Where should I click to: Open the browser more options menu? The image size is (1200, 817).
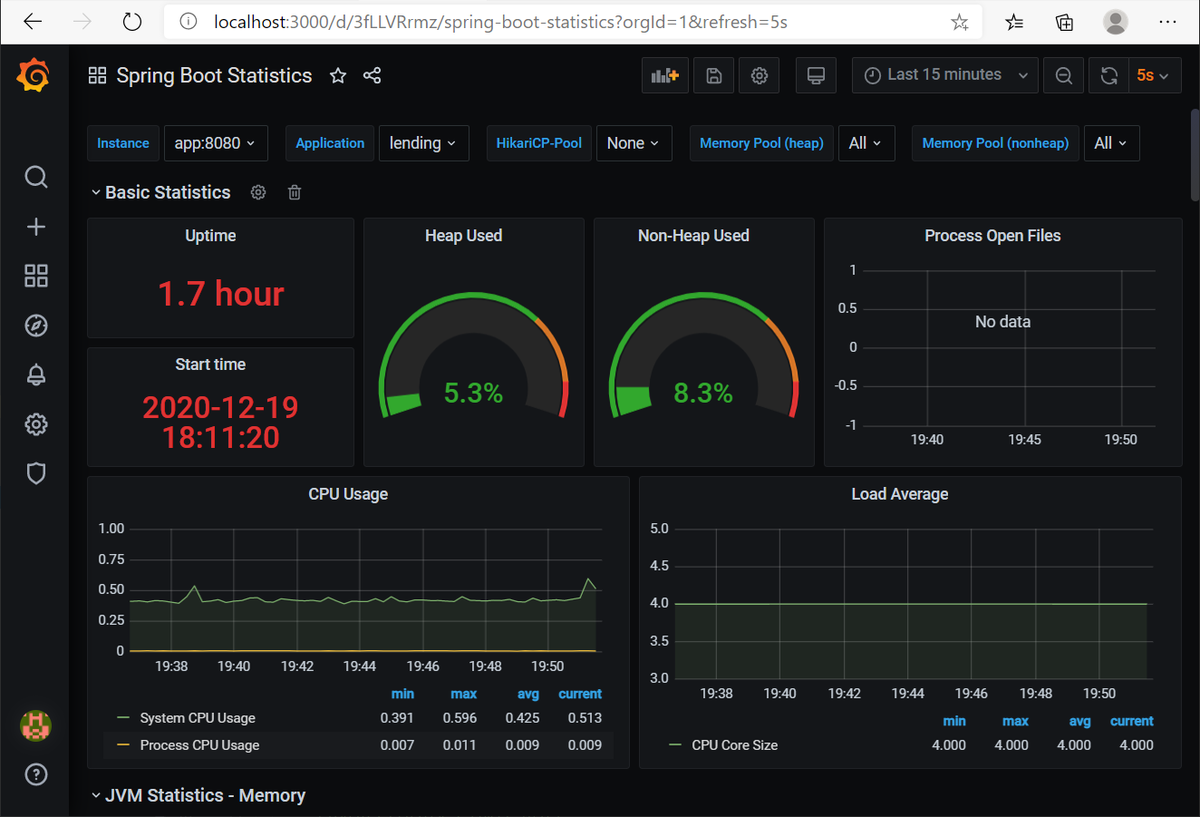pyautogui.click(x=1166, y=21)
